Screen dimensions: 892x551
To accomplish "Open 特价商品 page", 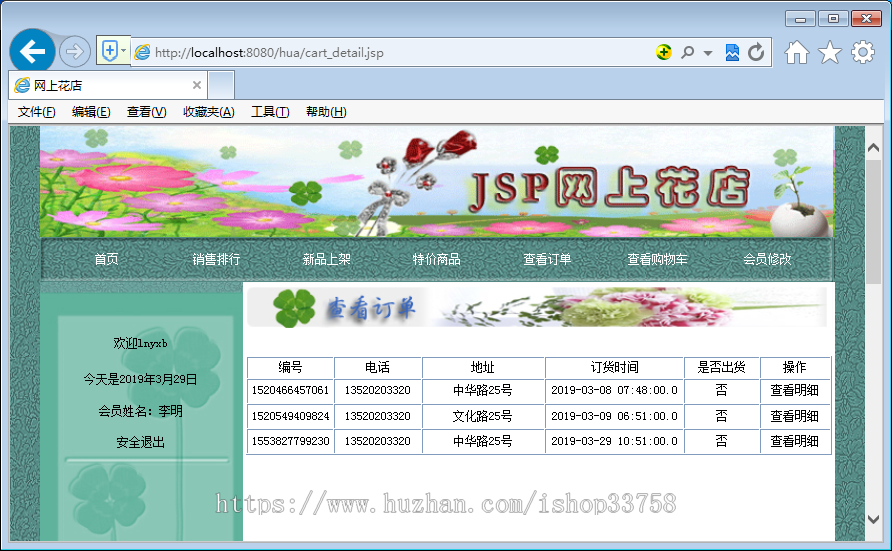I will 436,259.
